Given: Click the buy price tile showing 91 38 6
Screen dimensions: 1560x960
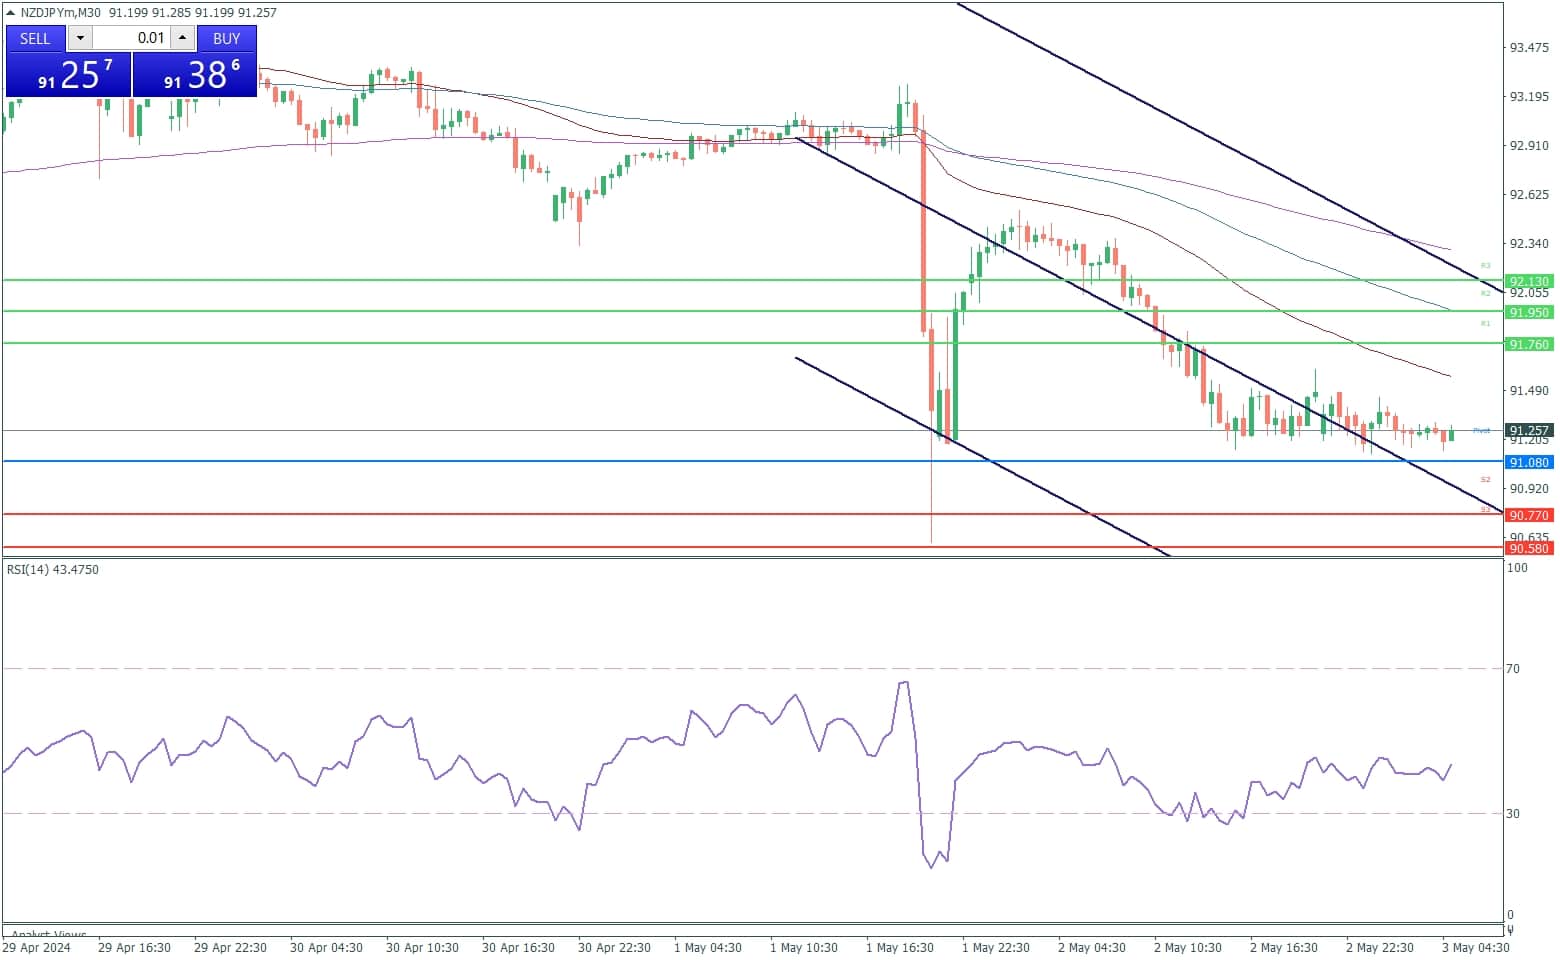Looking at the screenshot, I should point(195,75).
